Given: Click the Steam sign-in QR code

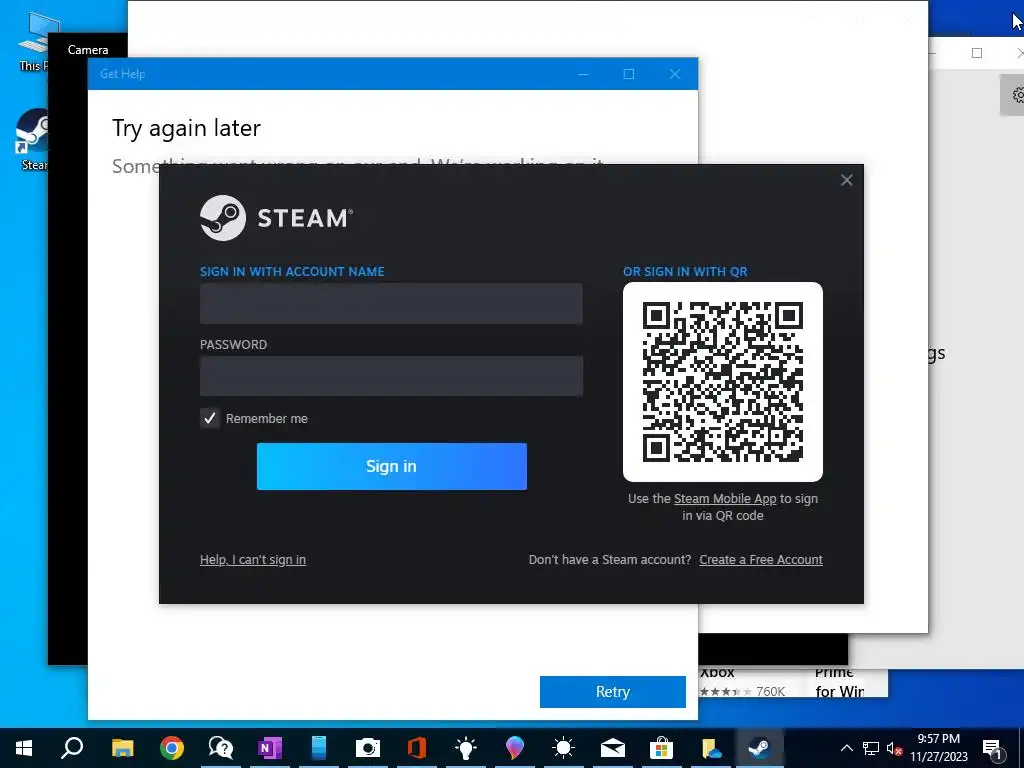Looking at the screenshot, I should click(723, 382).
